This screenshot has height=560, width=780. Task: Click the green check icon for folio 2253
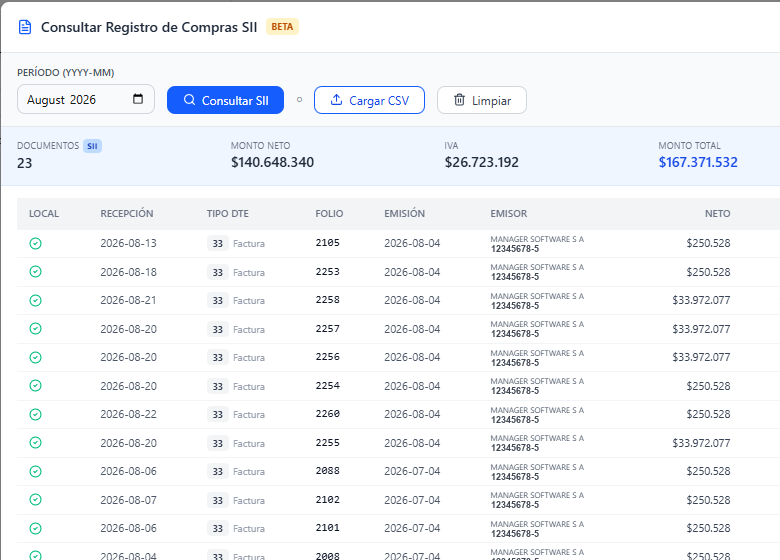point(35,272)
